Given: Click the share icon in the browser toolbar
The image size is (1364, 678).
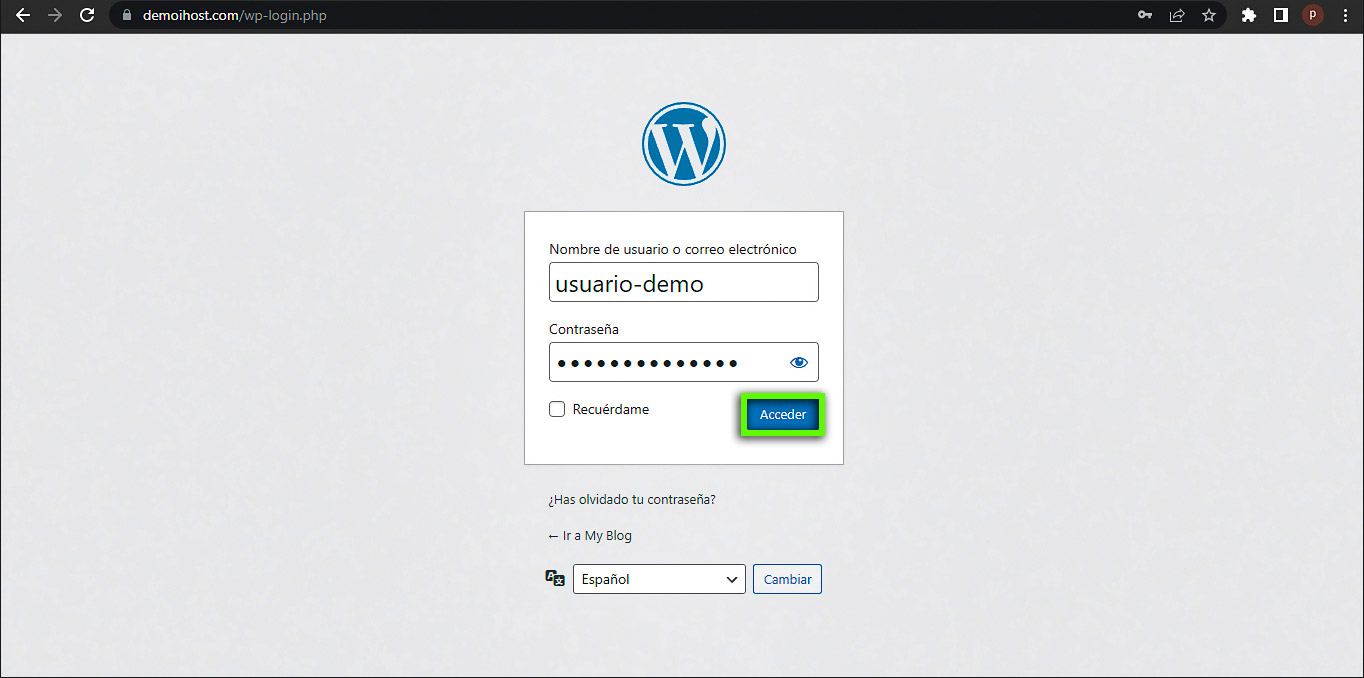Looking at the screenshot, I should tap(1176, 15).
